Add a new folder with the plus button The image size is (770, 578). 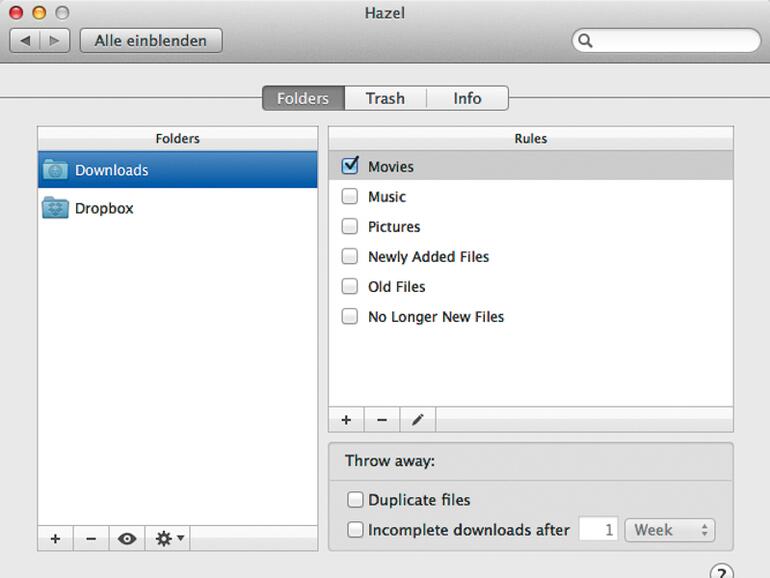pos(55,539)
